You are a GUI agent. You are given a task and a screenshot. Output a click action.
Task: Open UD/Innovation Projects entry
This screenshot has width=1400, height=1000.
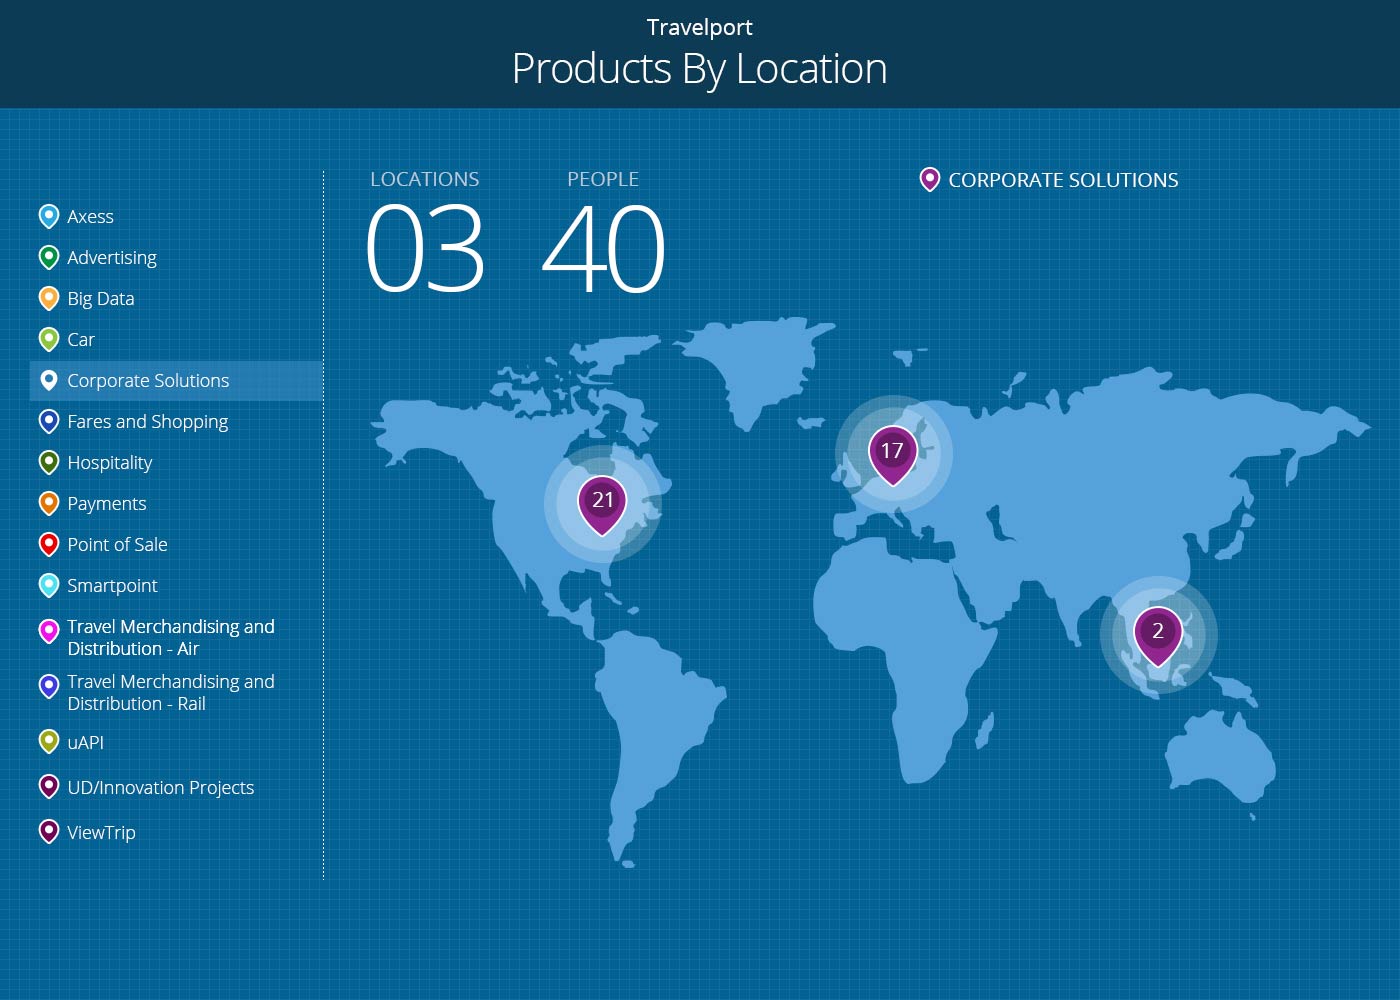161,787
